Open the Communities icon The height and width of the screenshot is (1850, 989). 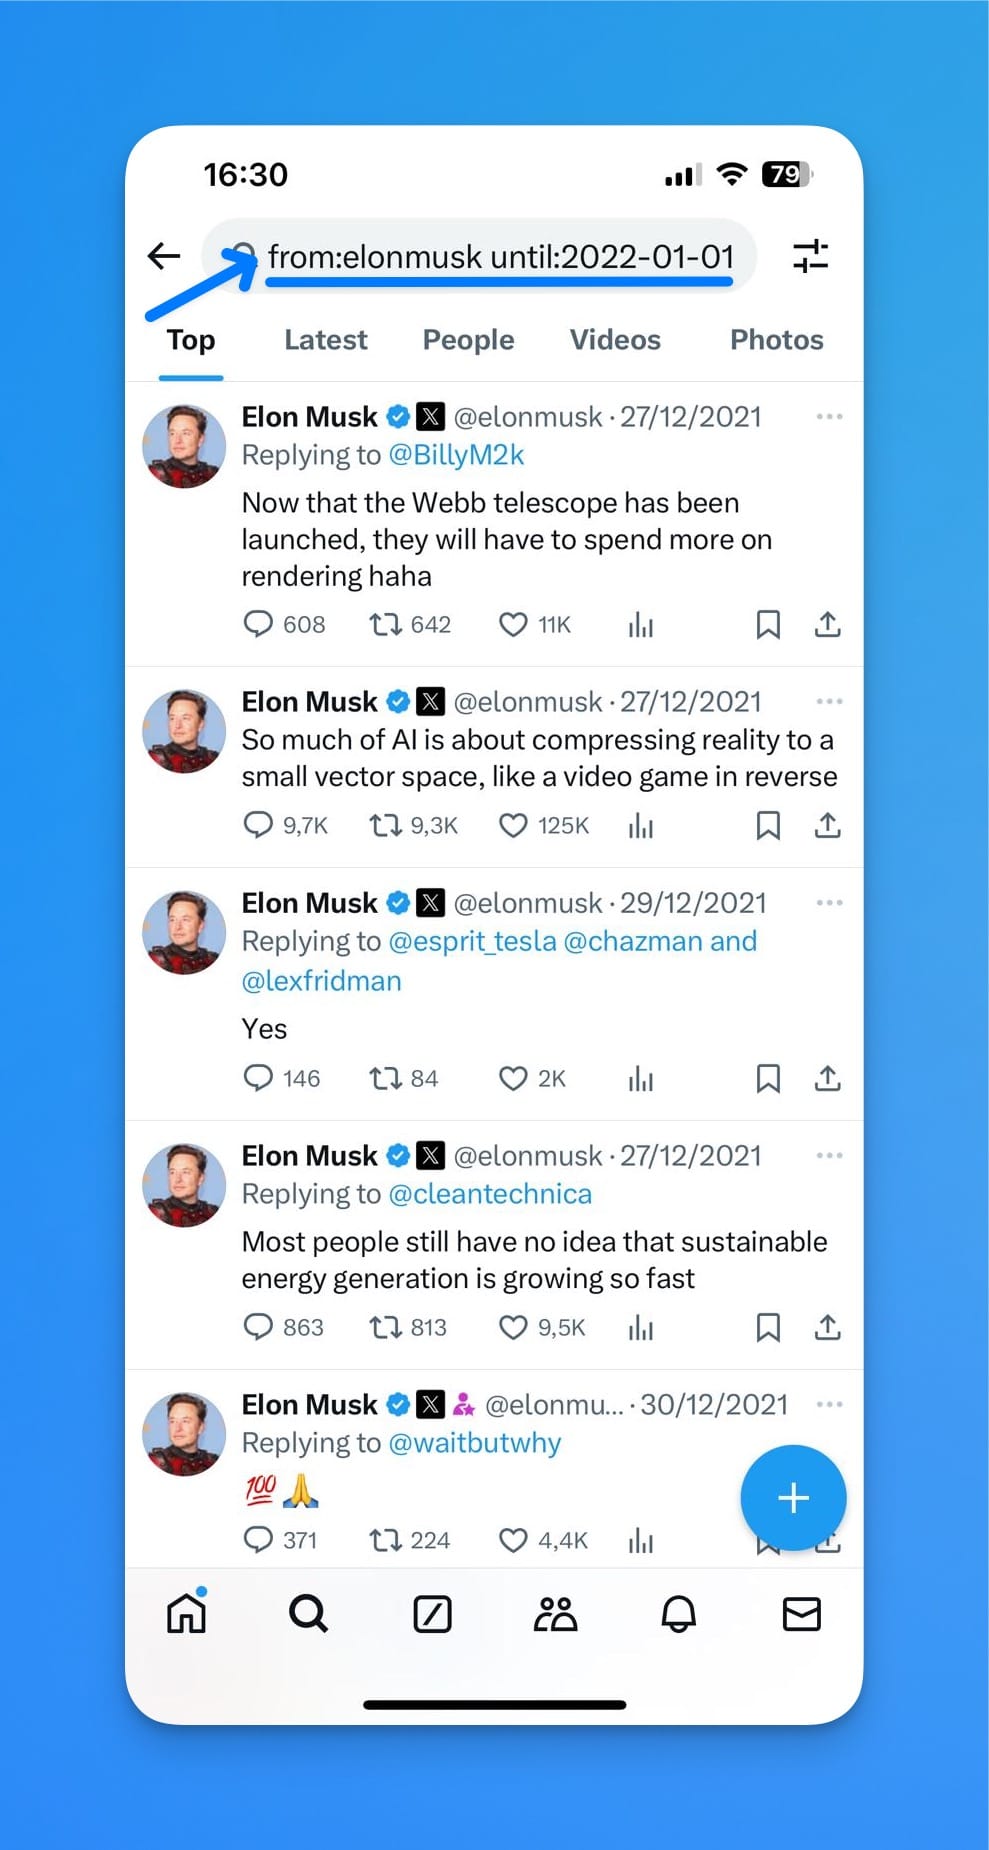555,1613
